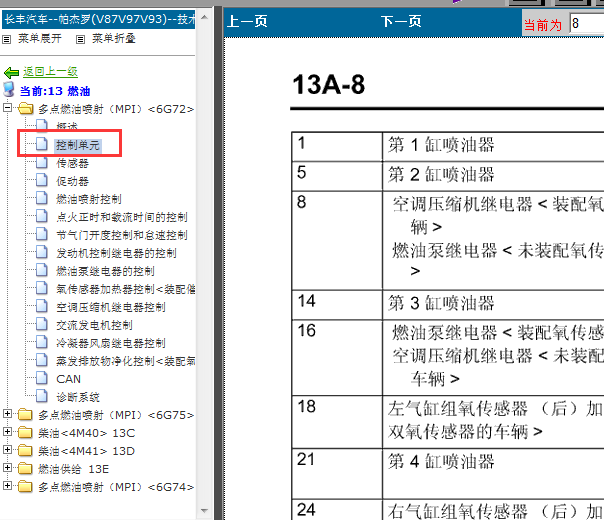The image size is (604, 520).
Task: Open the 诊断系统 tree item
Action: click(x=78, y=397)
